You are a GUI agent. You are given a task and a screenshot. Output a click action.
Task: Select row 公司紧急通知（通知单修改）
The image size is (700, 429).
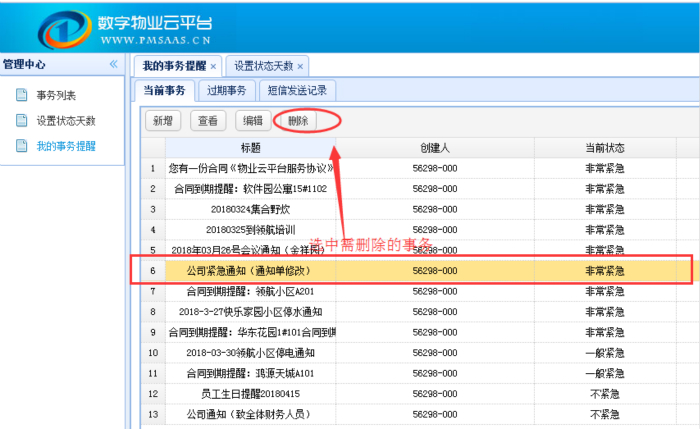[250, 271]
